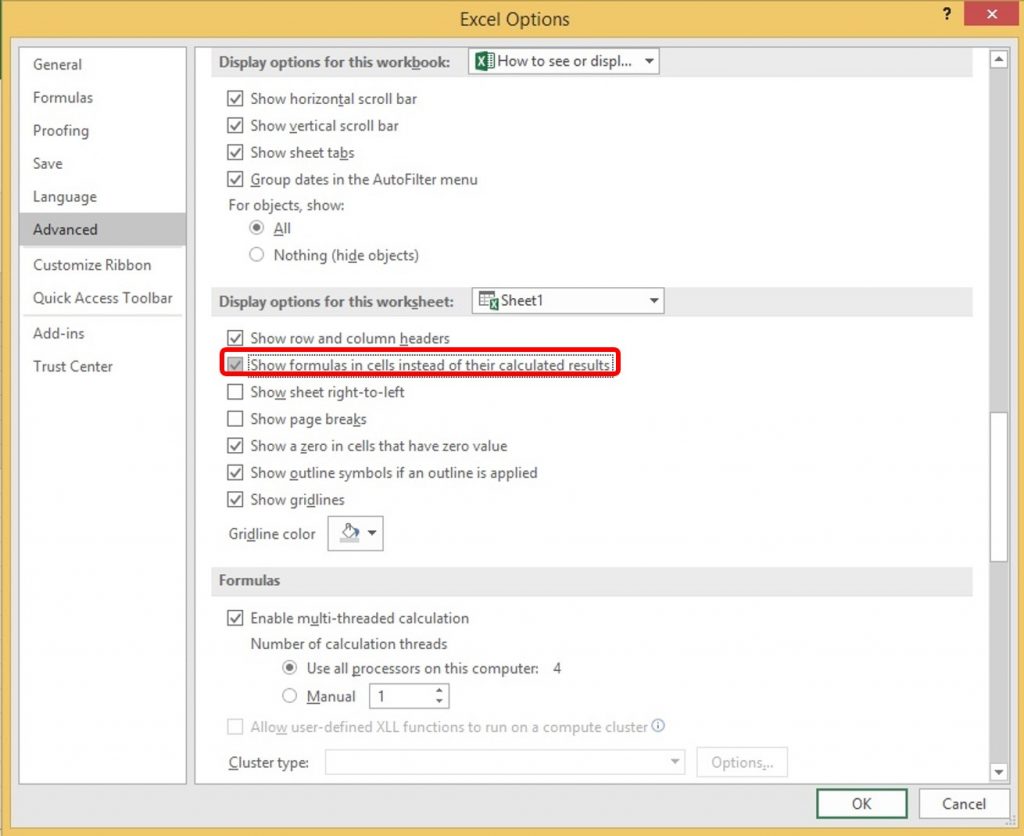Decrease manual threads with down spinner
Screen dimensions: 1024x836
[x=440, y=701]
